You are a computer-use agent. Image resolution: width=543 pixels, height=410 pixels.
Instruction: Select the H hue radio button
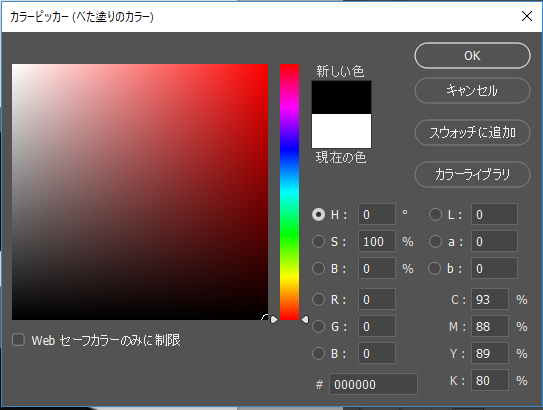tap(318, 214)
